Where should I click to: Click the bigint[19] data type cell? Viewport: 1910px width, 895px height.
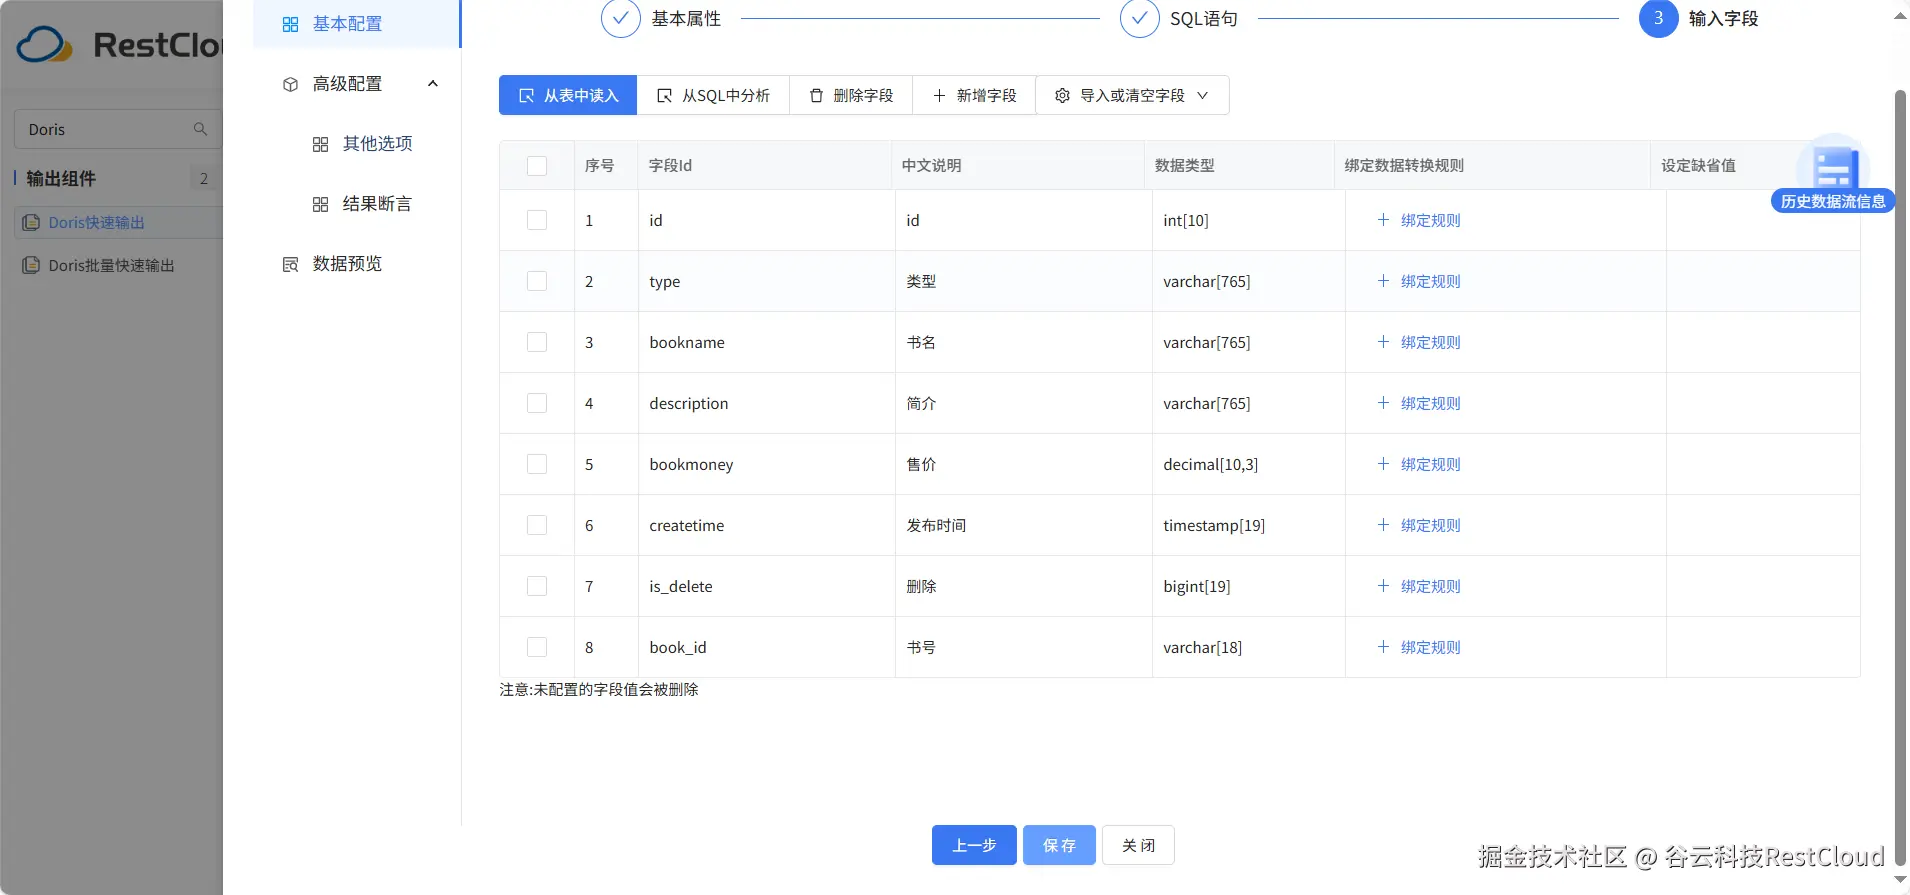[x=1248, y=586]
